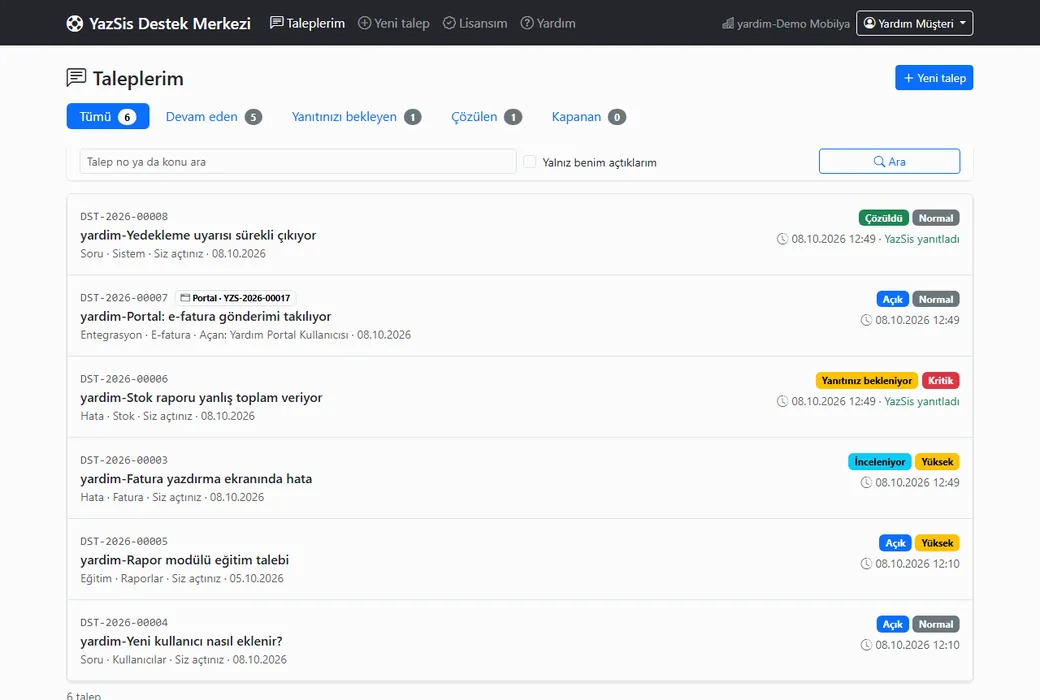The width and height of the screenshot is (1040, 700).
Task: Click the DST-2026-00005 ticket number
Action: (124, 541)
